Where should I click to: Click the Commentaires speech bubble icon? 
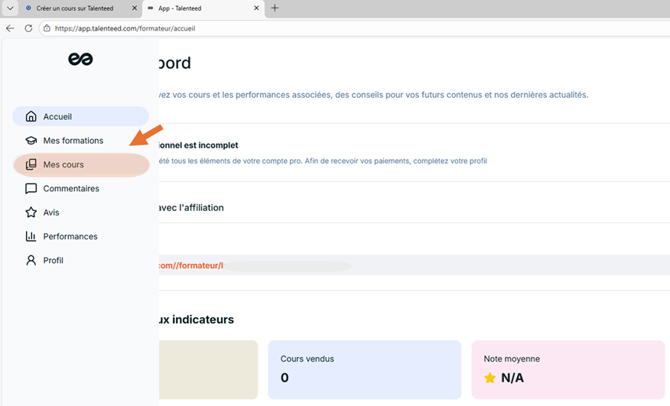[x=31, y=189]
